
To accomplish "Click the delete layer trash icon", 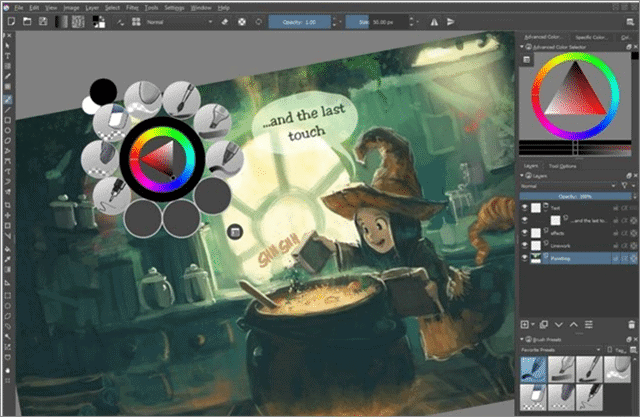I will (631, 325).
